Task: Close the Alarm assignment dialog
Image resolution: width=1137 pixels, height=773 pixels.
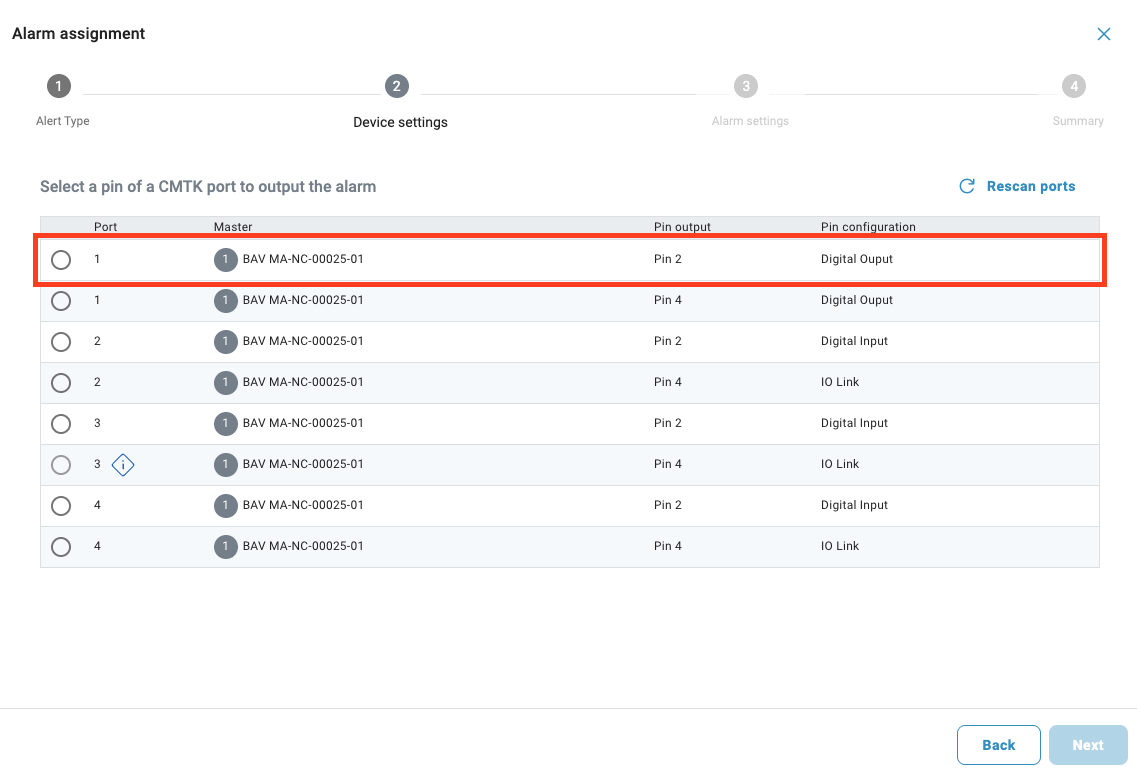Action: click(x=1104, y=34)
